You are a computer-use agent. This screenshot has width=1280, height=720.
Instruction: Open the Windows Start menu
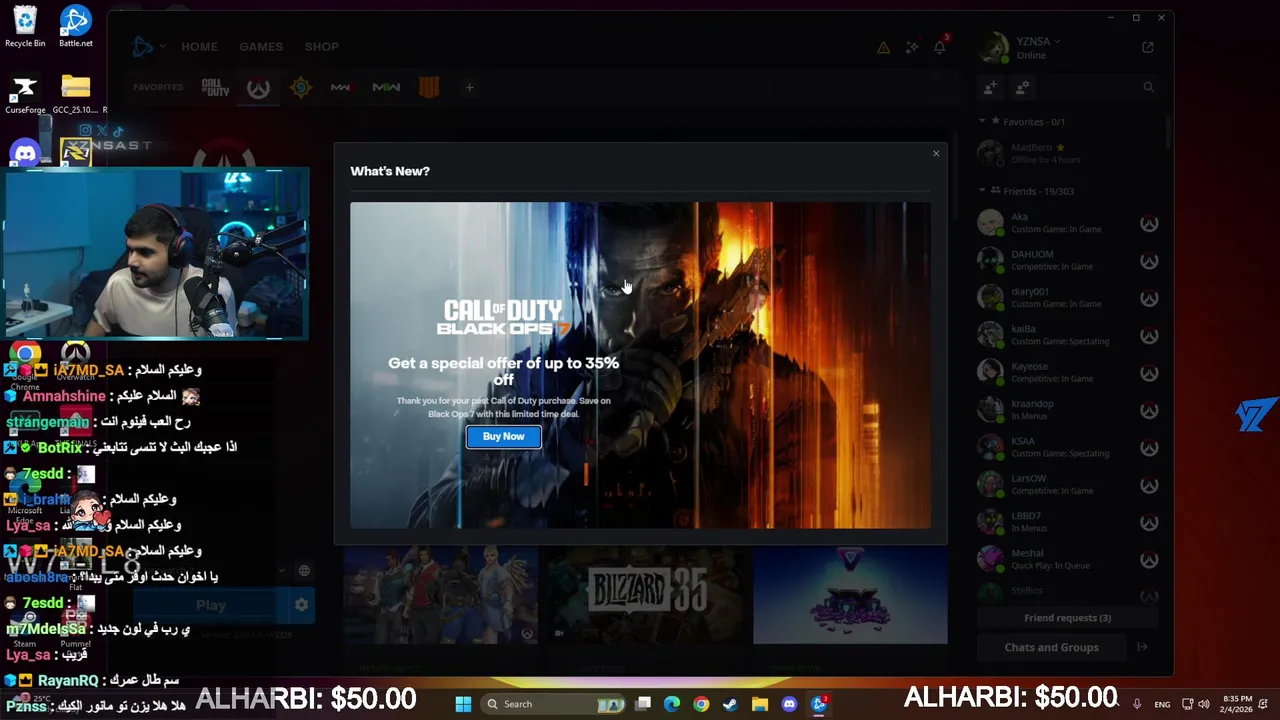pos(463,704)
